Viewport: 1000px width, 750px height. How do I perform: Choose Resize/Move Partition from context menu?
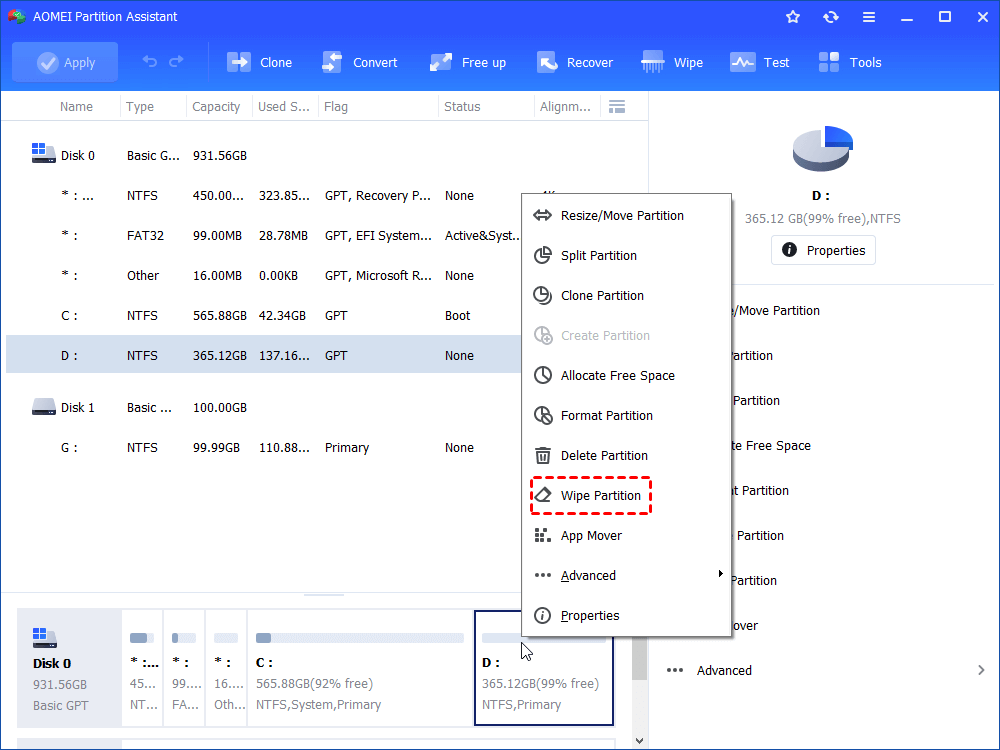(626, 216)
